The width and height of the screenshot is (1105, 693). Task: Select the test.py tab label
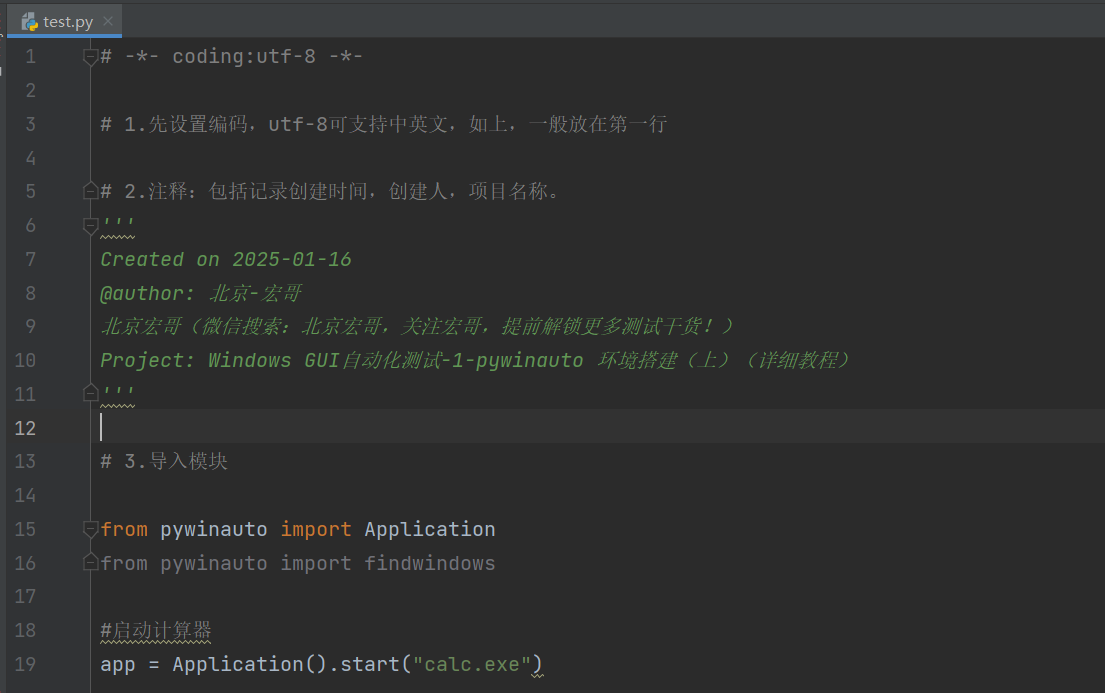[68, 21]
